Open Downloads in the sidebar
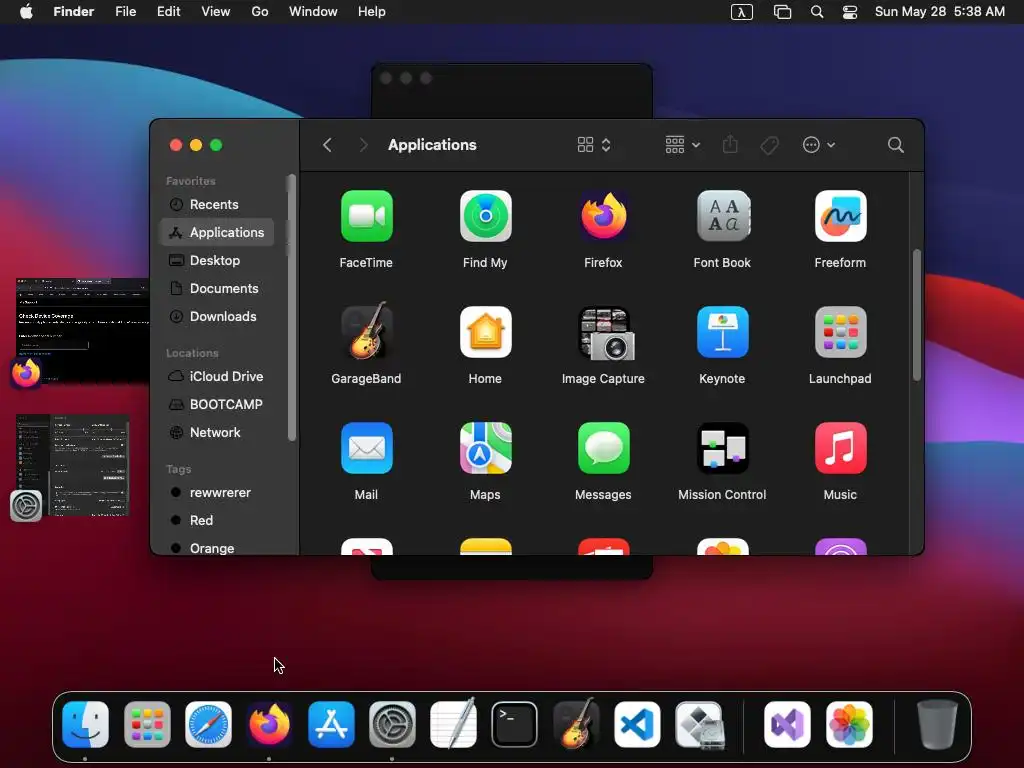1024x768 pixels. [217, 317]
